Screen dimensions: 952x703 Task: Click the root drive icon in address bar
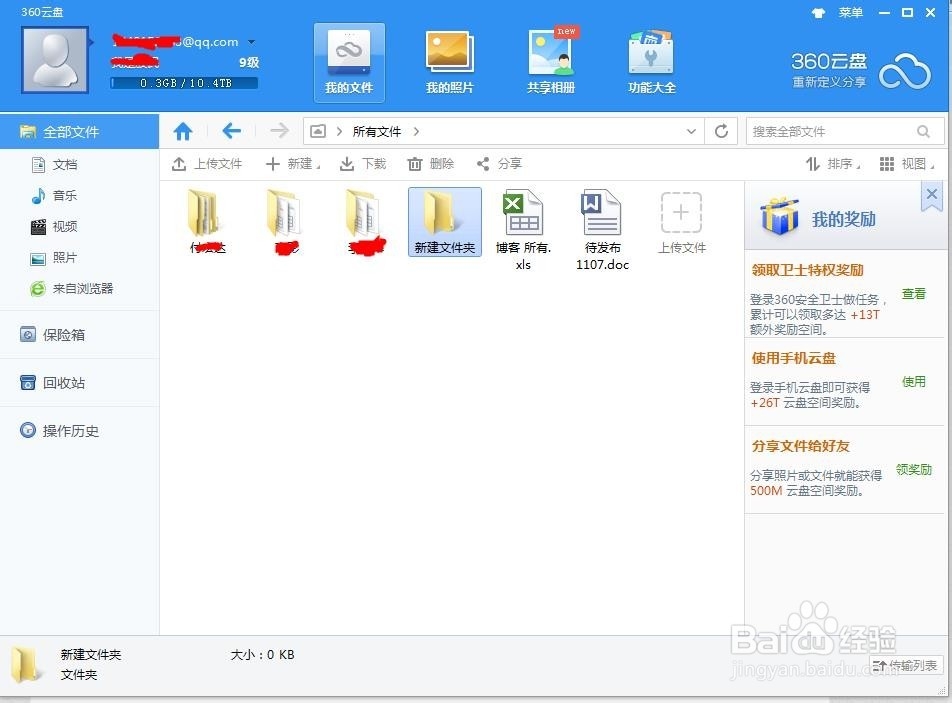pos(318,131)
